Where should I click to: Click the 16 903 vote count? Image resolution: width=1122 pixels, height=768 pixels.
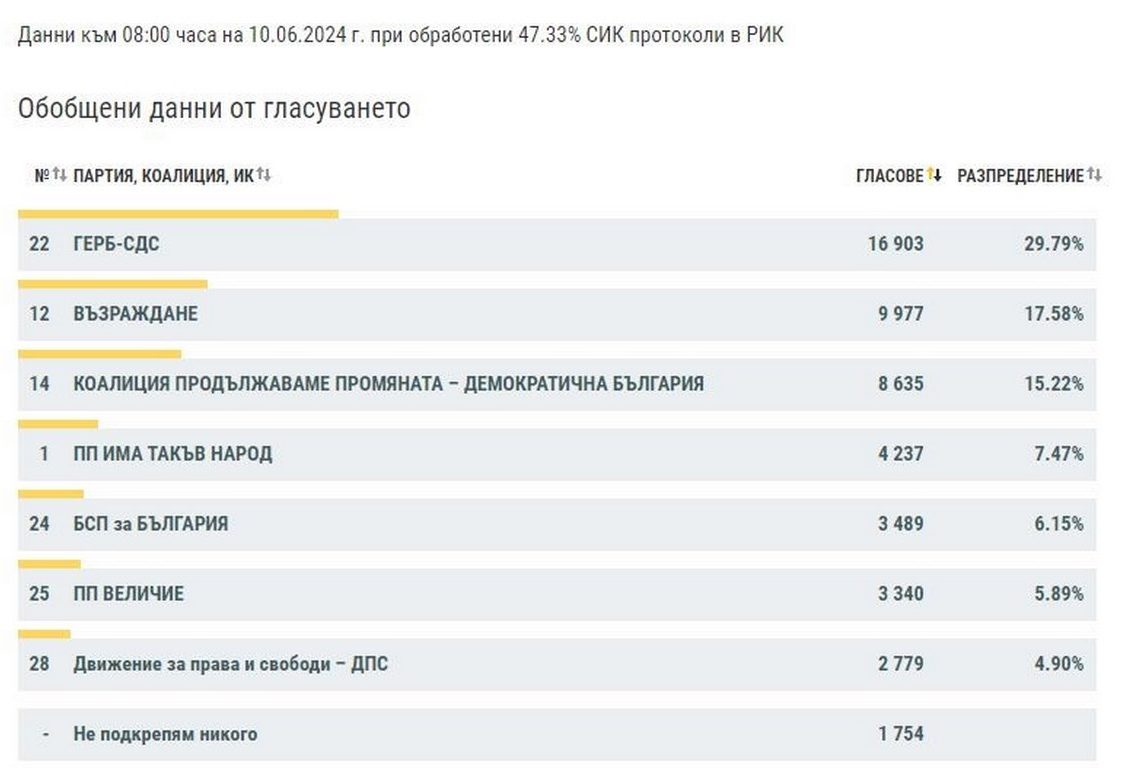(x=895, y=244)
